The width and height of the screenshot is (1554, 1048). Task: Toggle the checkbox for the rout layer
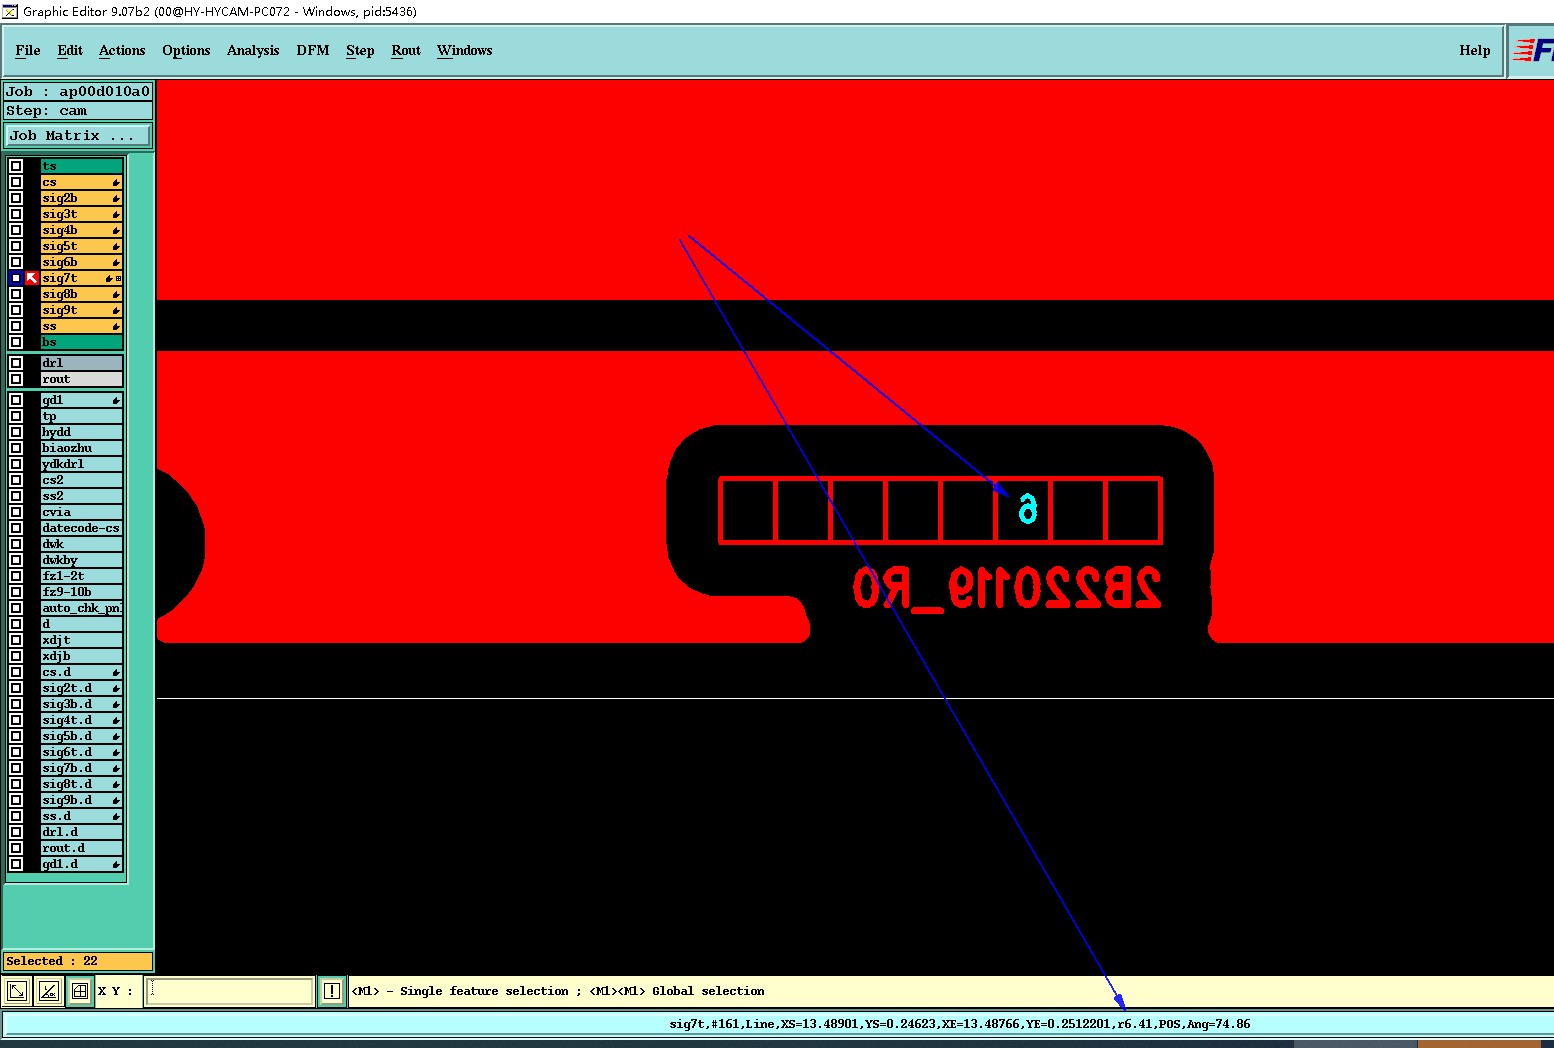point(16,379)
